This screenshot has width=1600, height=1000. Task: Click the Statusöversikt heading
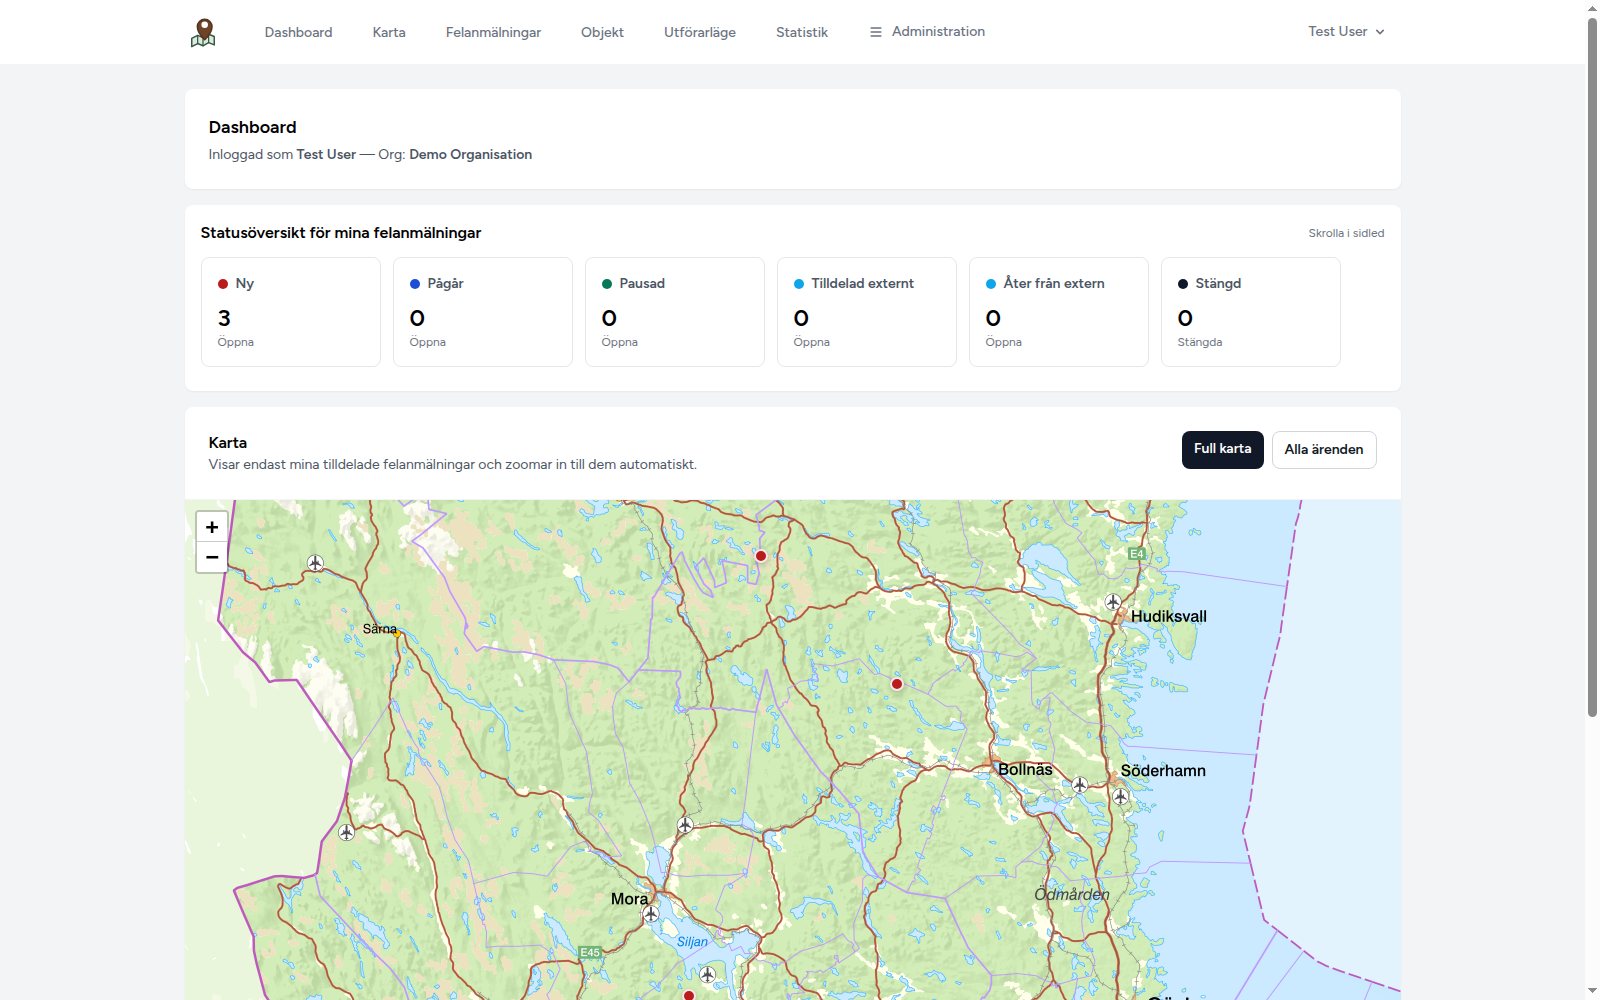coord(341,233)
